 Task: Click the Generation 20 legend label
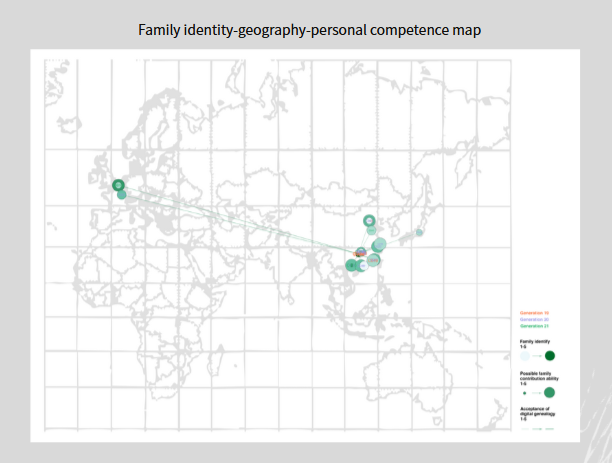coord(534,319)
